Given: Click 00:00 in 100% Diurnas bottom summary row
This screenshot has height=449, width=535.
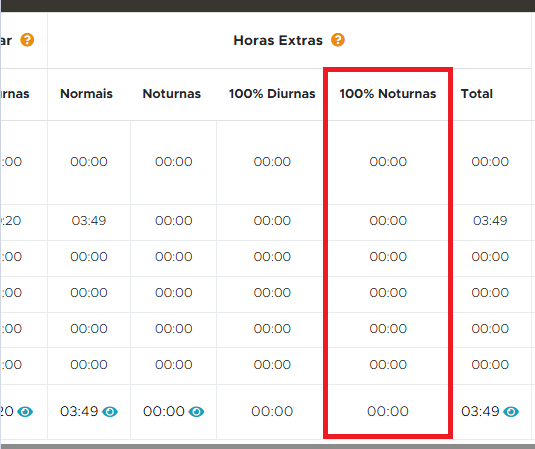Looking at the screenshot, I should tap(272, 411).
